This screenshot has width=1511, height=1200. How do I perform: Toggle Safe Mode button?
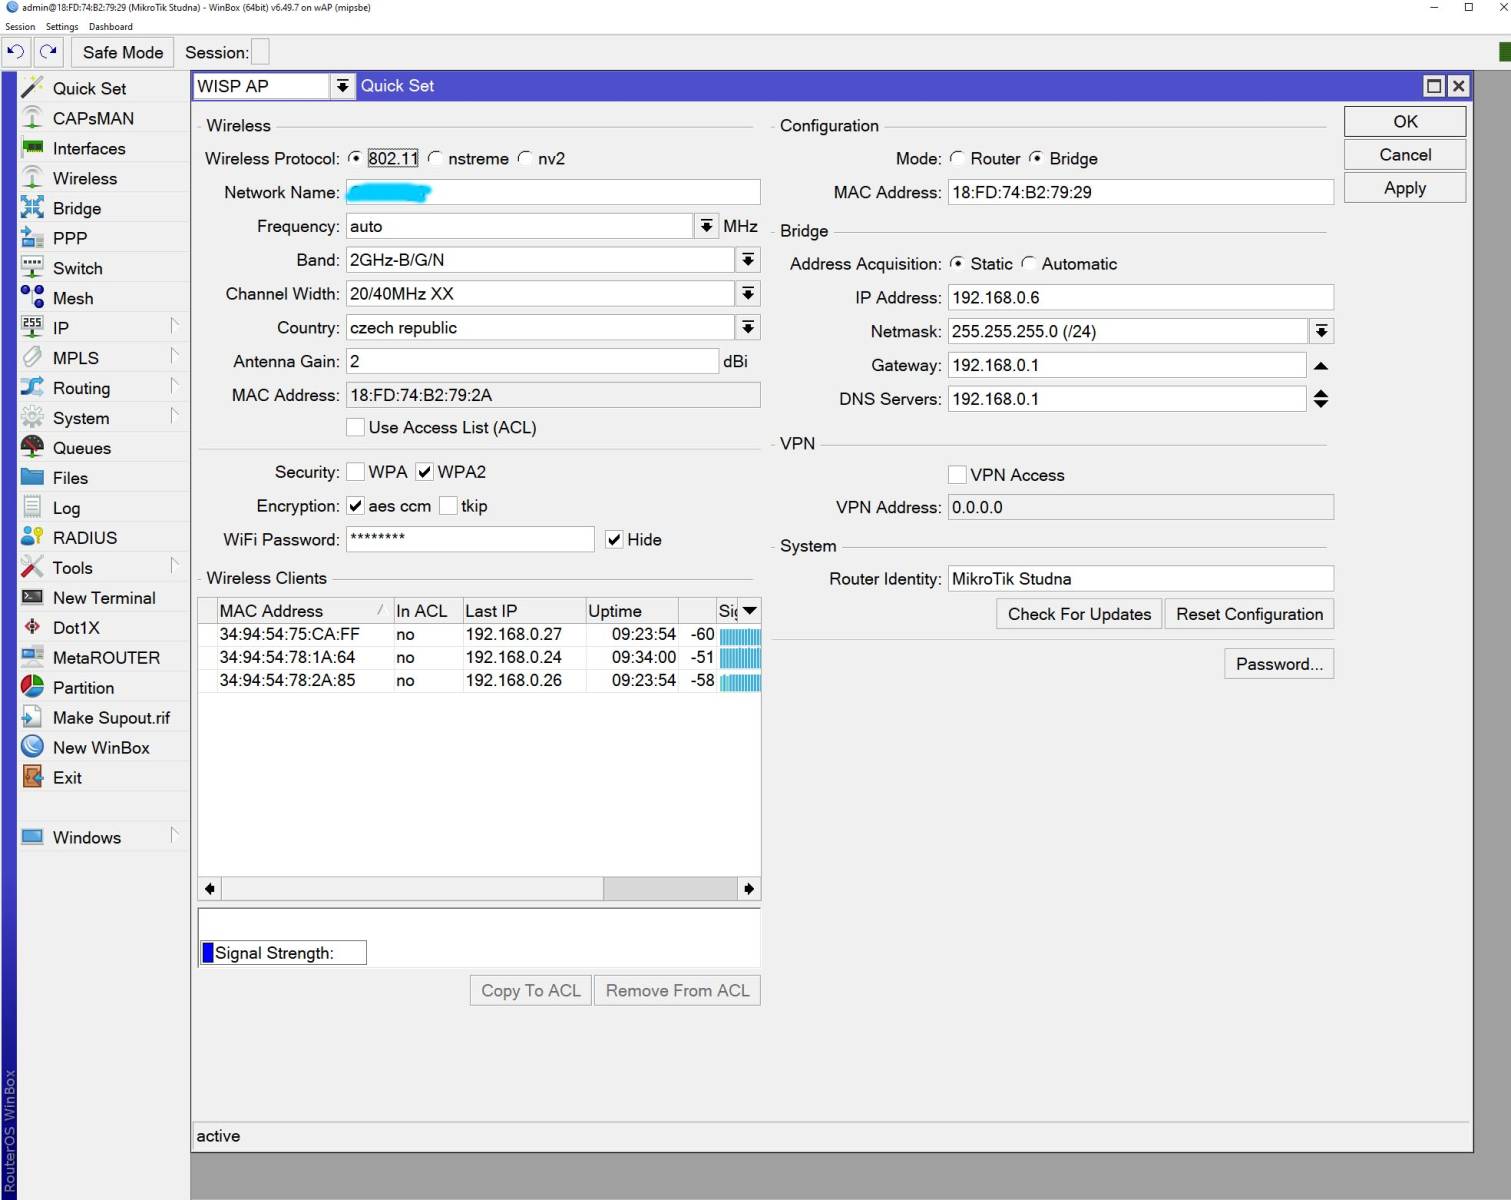tap(123, 52)
